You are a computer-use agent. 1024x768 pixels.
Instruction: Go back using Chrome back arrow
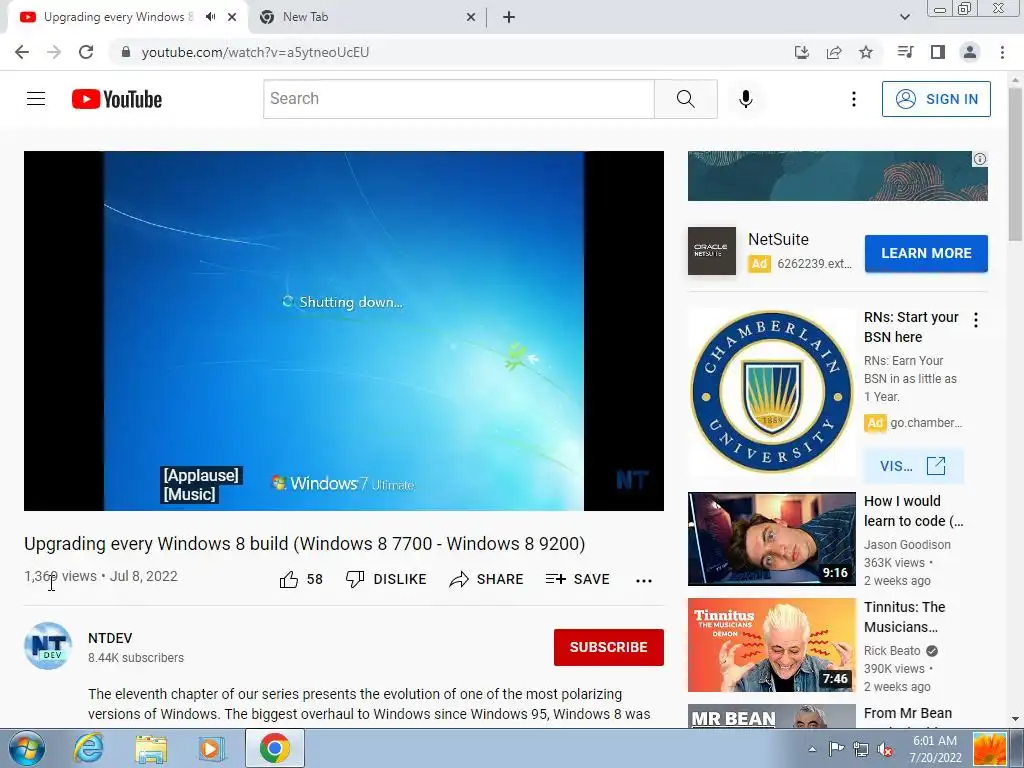pyautogui.click(x=22, y=52)
